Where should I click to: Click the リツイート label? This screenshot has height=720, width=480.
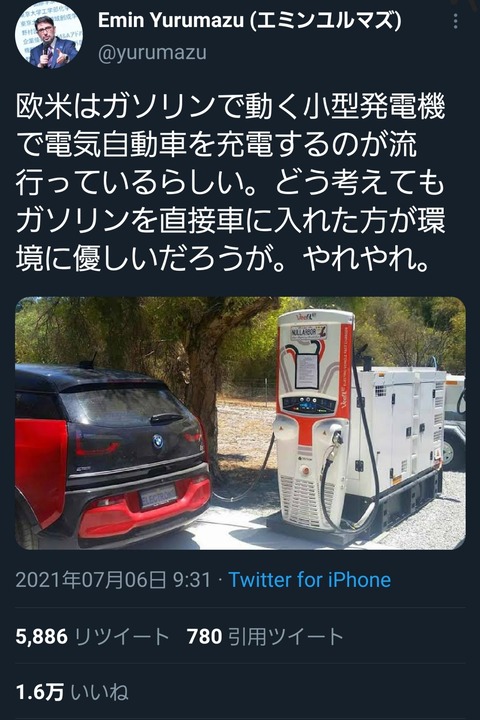coord(122,637)
